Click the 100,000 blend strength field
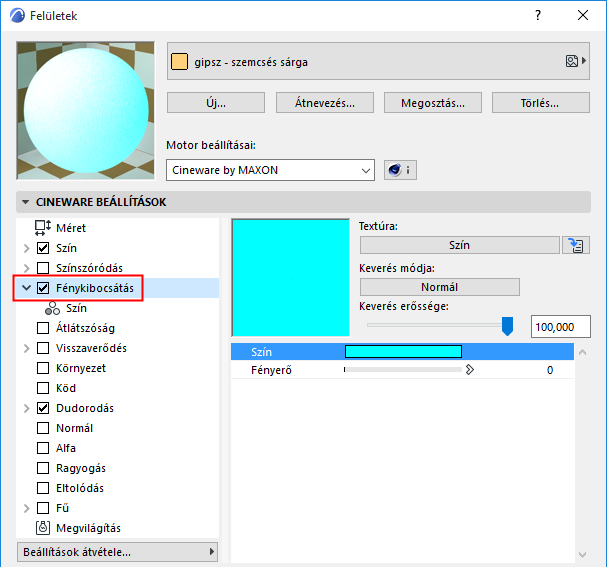 pyautogui.click(x=561, y=326)
